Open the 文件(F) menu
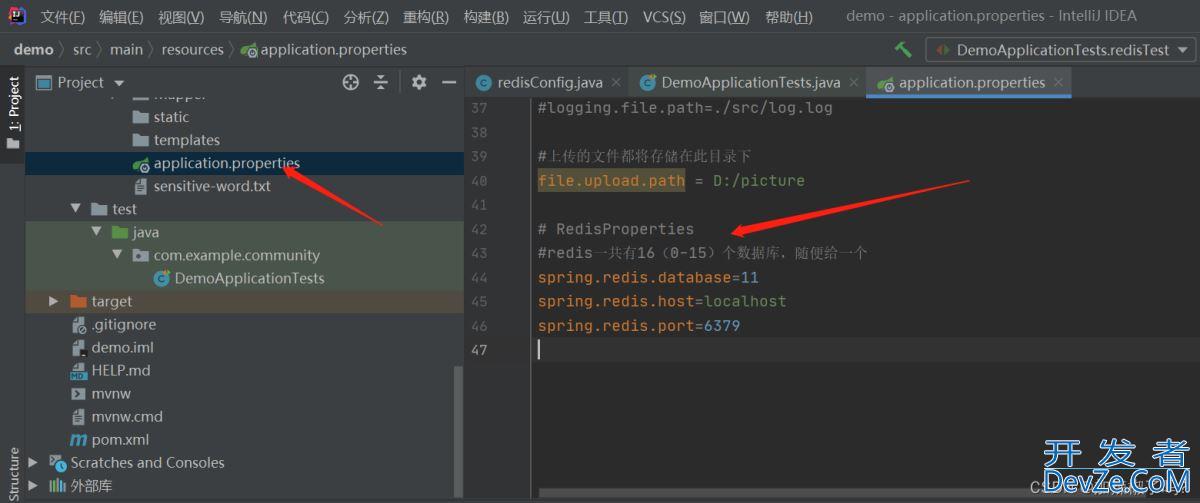This screenshot has height=503, width=1200. 63,17
